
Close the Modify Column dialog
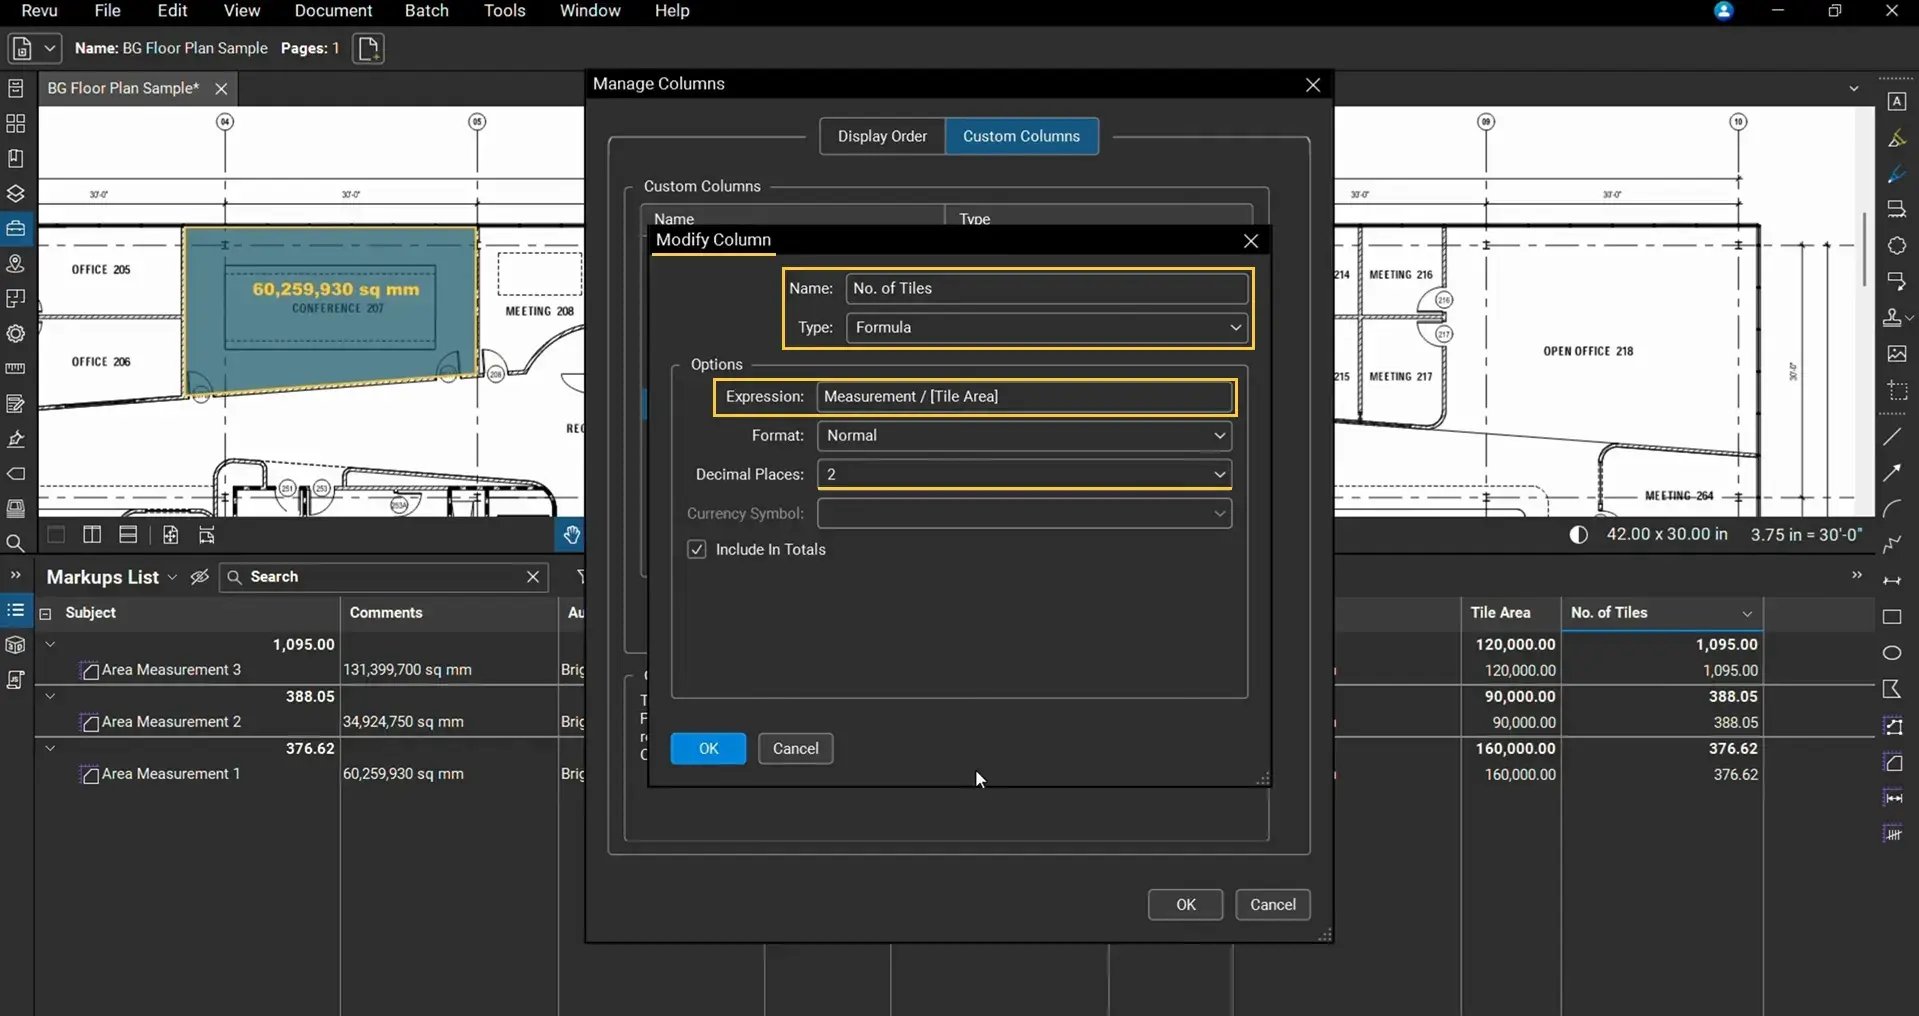pyautogui.click(x=1250, y=241)
